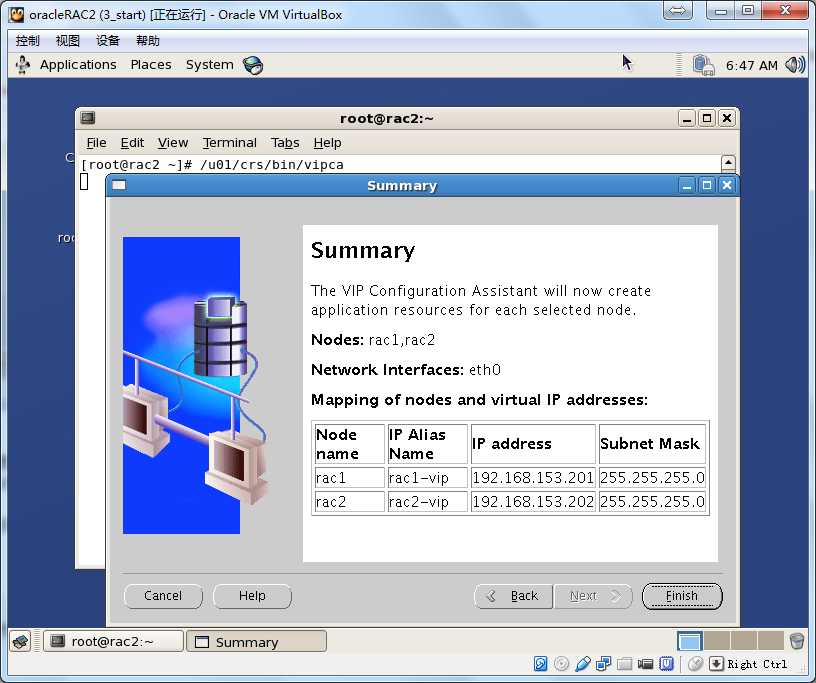Open the Terminal menu
The image size is (816, 683).
point(230,143)
